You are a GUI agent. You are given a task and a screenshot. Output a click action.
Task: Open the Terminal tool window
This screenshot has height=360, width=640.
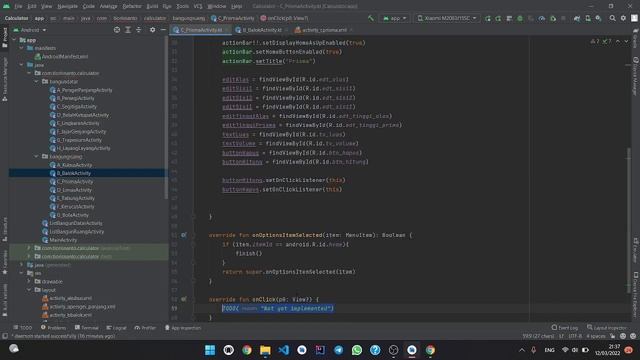coord(87,328)
